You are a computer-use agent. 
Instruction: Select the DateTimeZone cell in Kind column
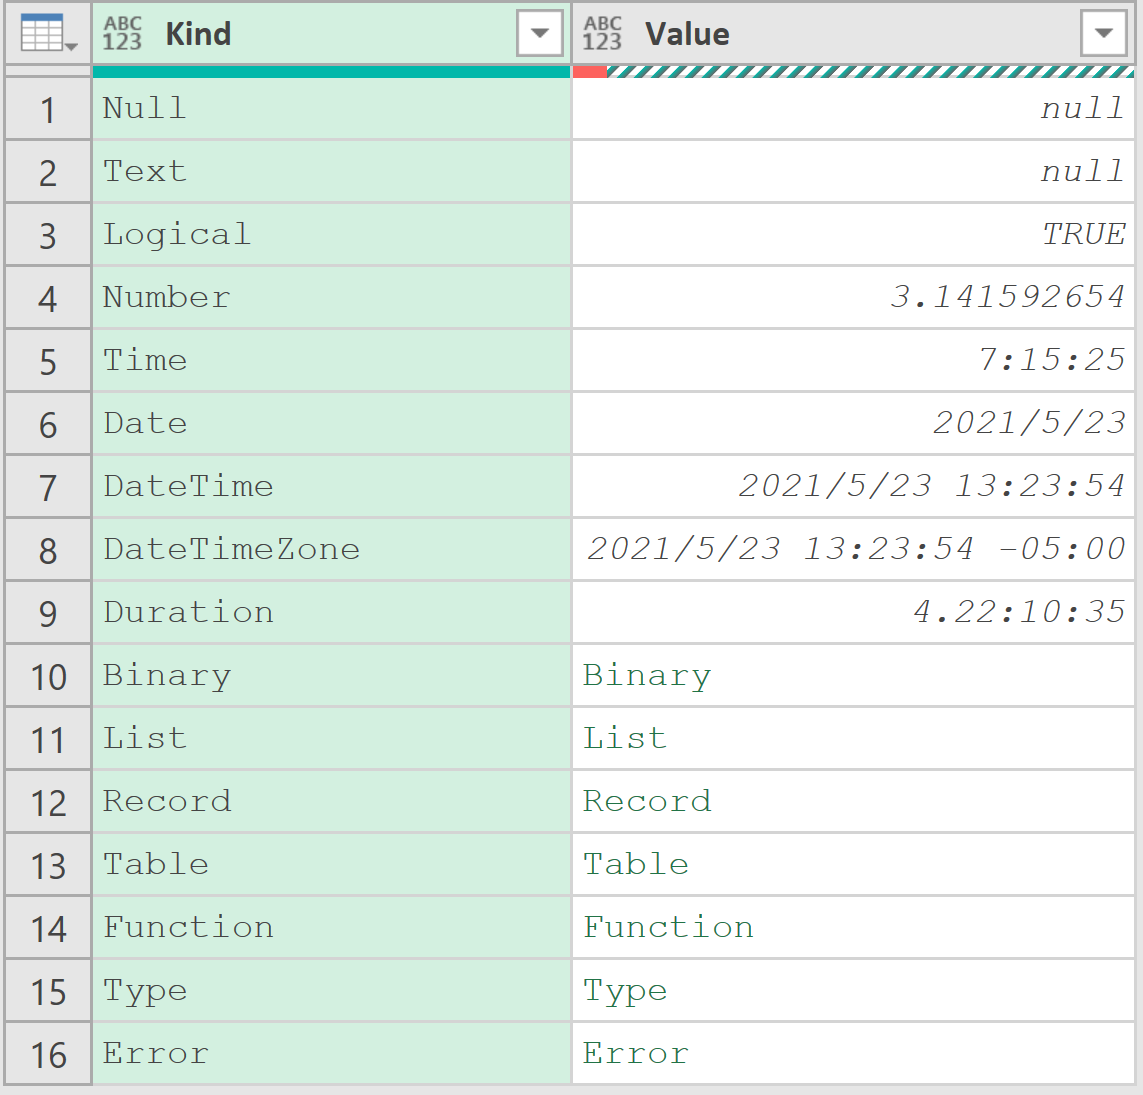point(332,550)
